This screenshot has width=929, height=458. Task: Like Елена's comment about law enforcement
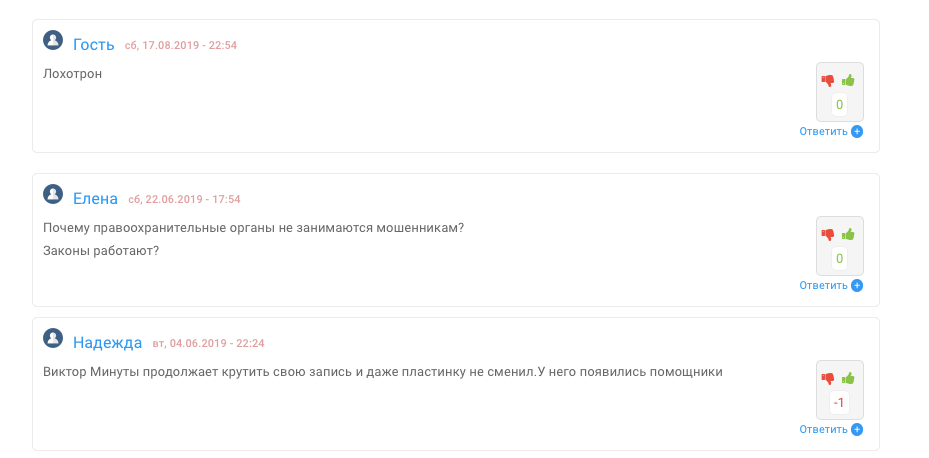[x=849, y=234]
